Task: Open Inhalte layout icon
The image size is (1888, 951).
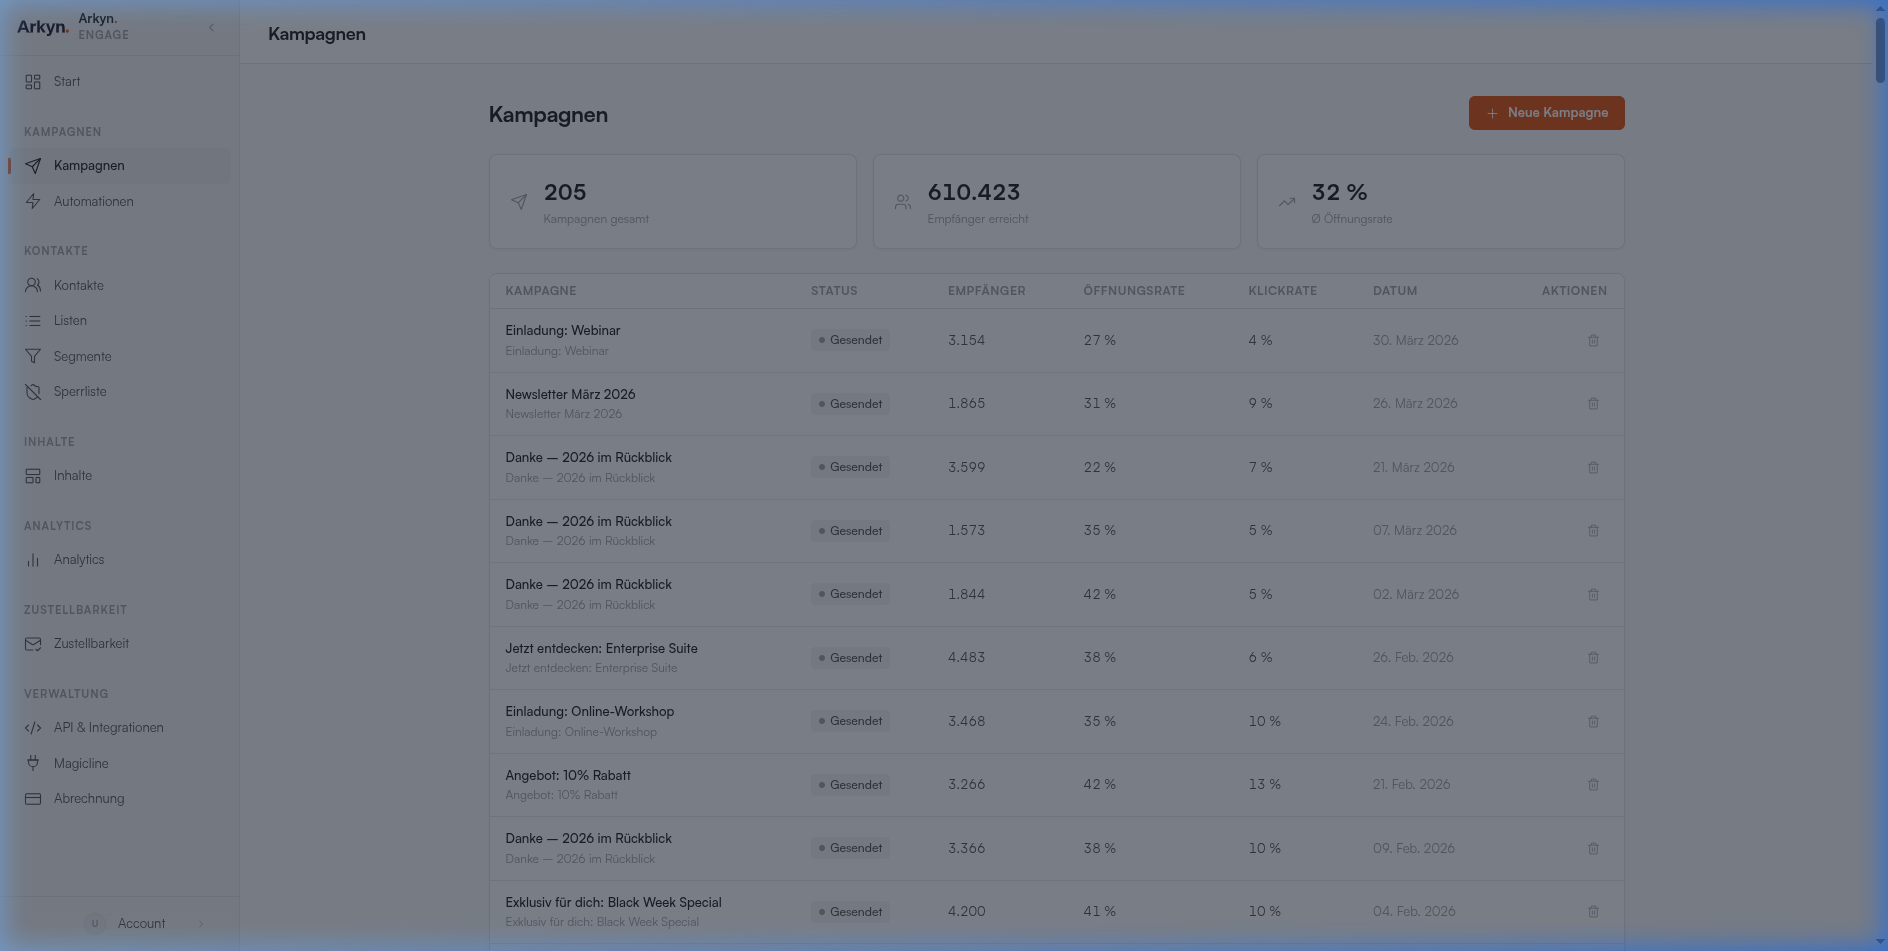Action: click(33, 476)
